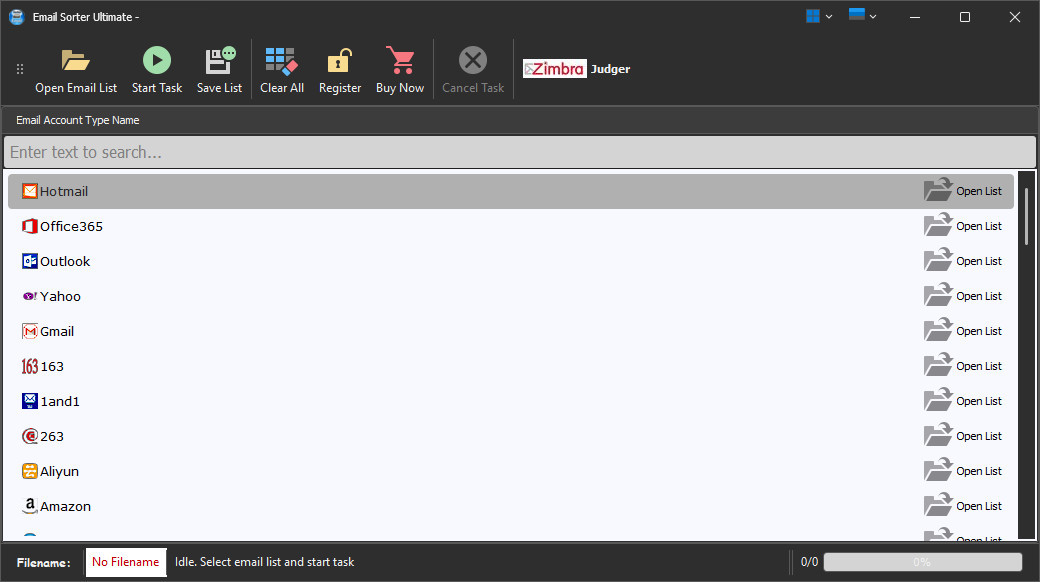The image size is (1040, 582).
Task: Click the Filename: label
Action: (44, 563)
